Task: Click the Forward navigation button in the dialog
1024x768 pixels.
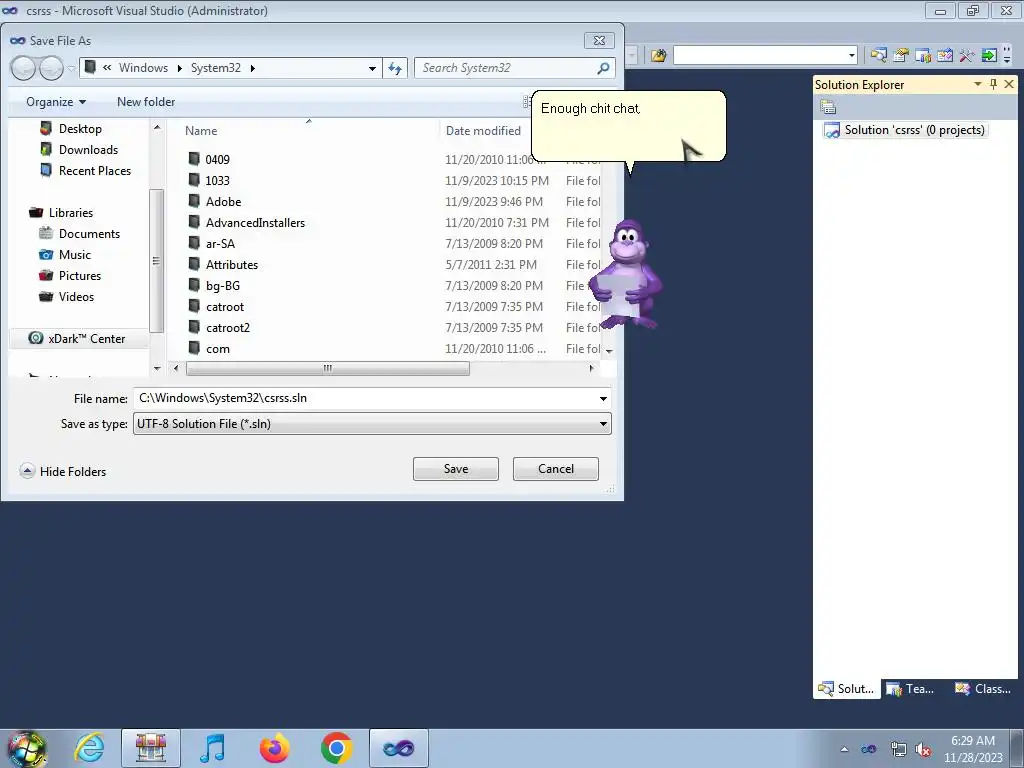Action: [x=52, y=68]
